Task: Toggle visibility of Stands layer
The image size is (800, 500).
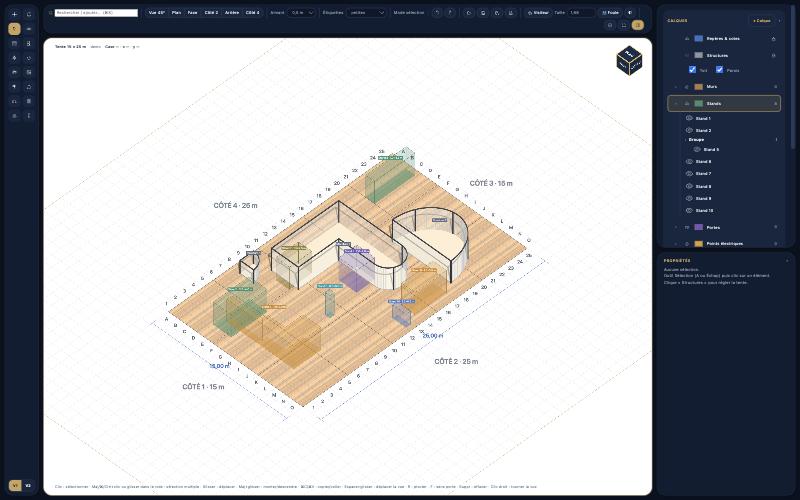Action: click(687, 104)
